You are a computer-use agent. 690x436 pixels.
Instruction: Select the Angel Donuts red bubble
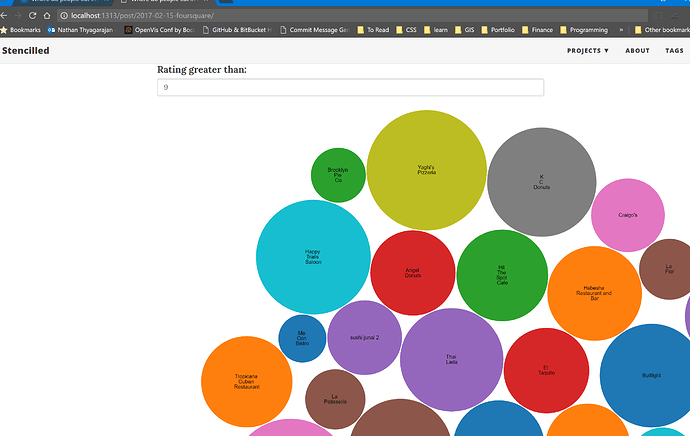(x=413, y=273)
